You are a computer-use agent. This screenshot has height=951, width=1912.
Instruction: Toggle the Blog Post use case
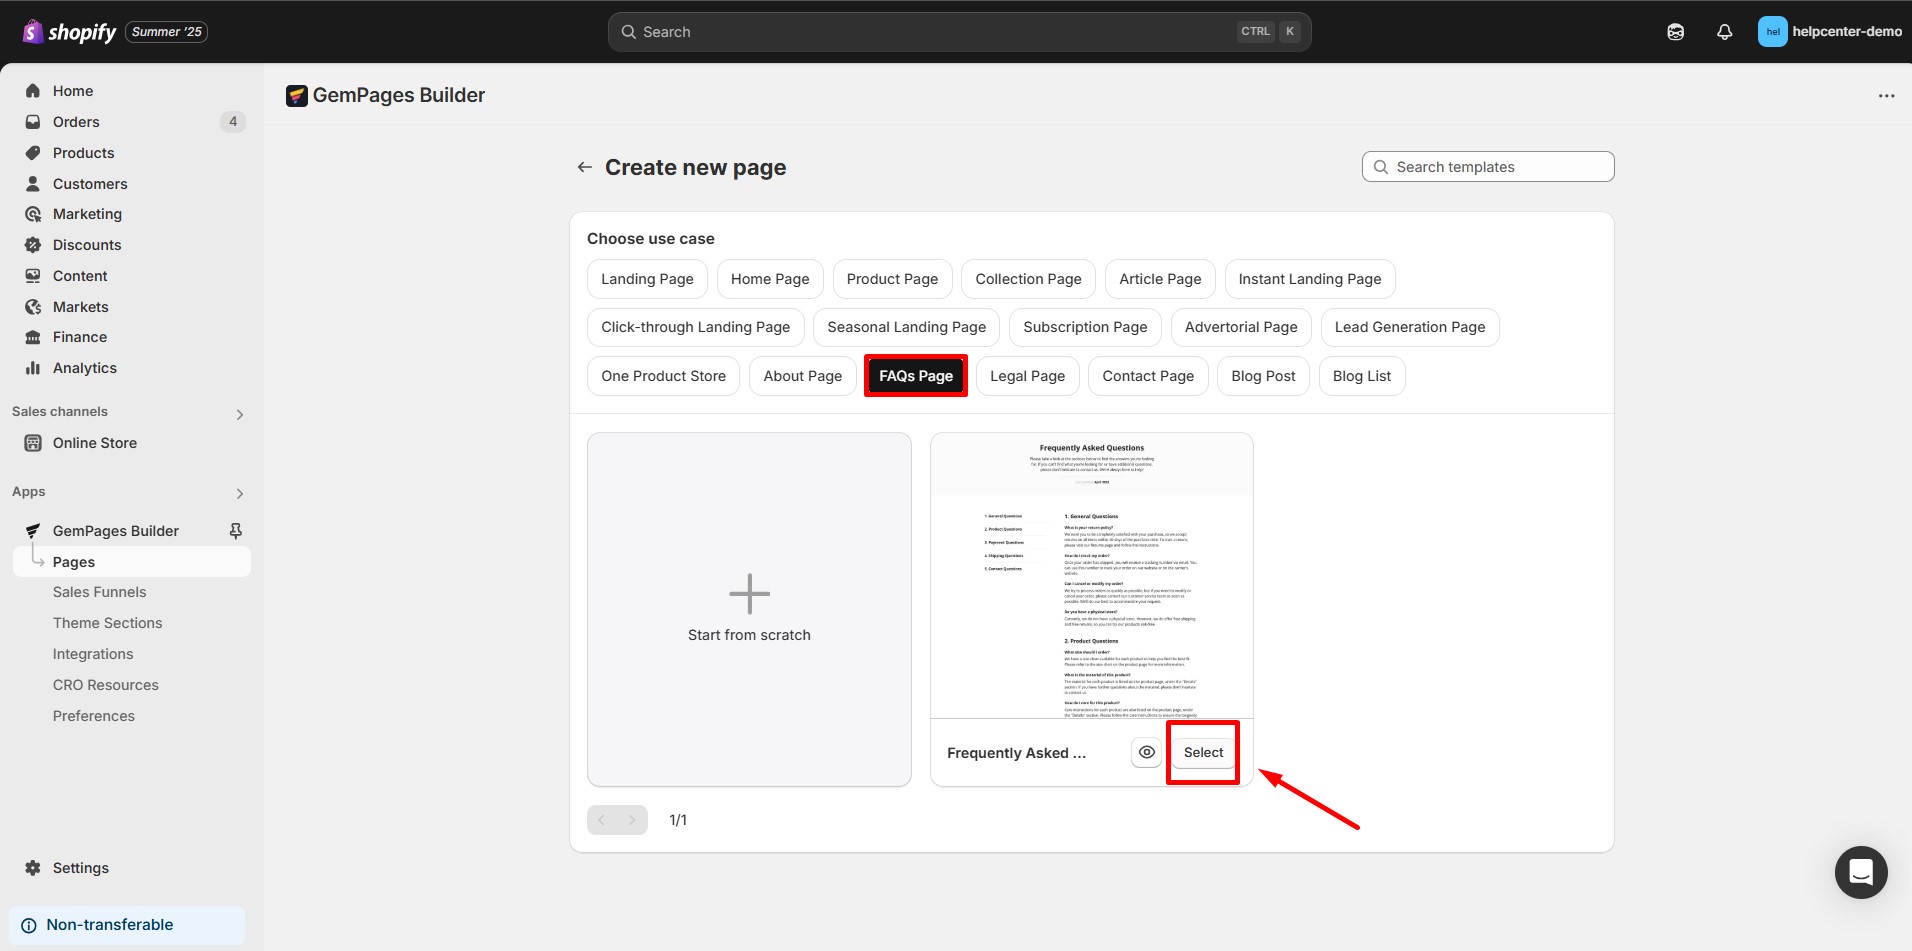(1262, 375)
